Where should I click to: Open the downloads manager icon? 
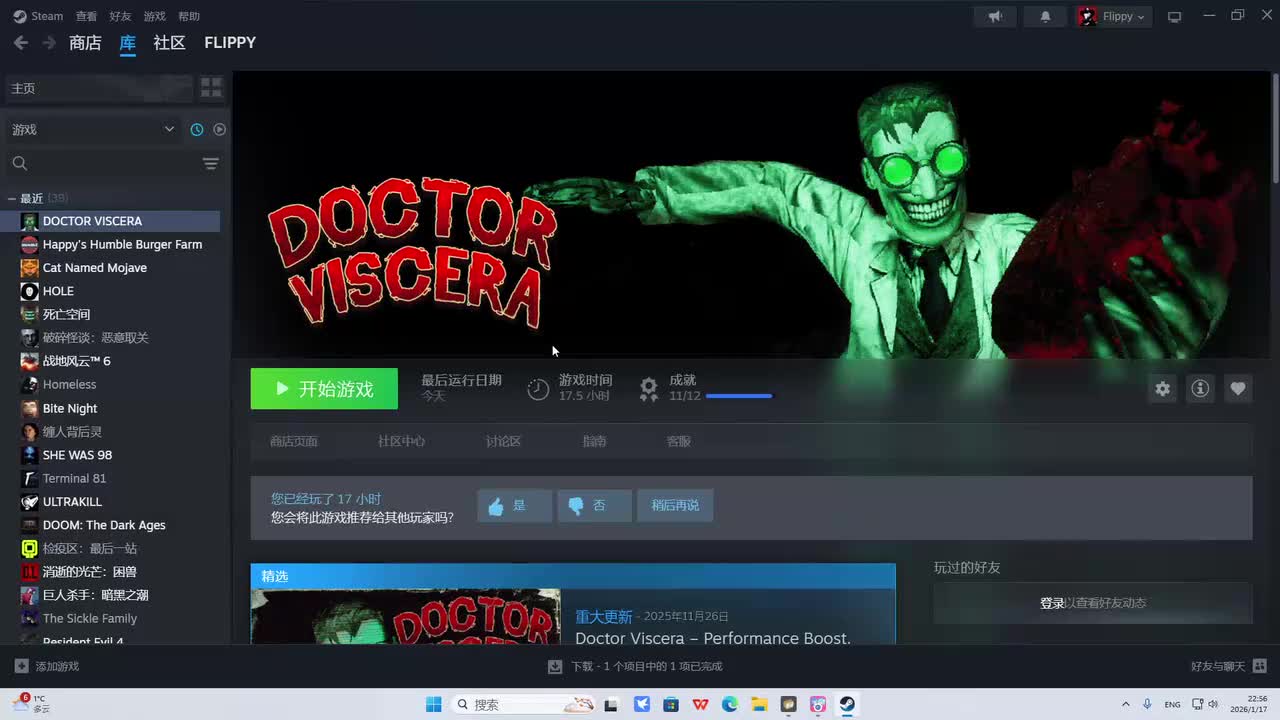[x=555, y=666]
